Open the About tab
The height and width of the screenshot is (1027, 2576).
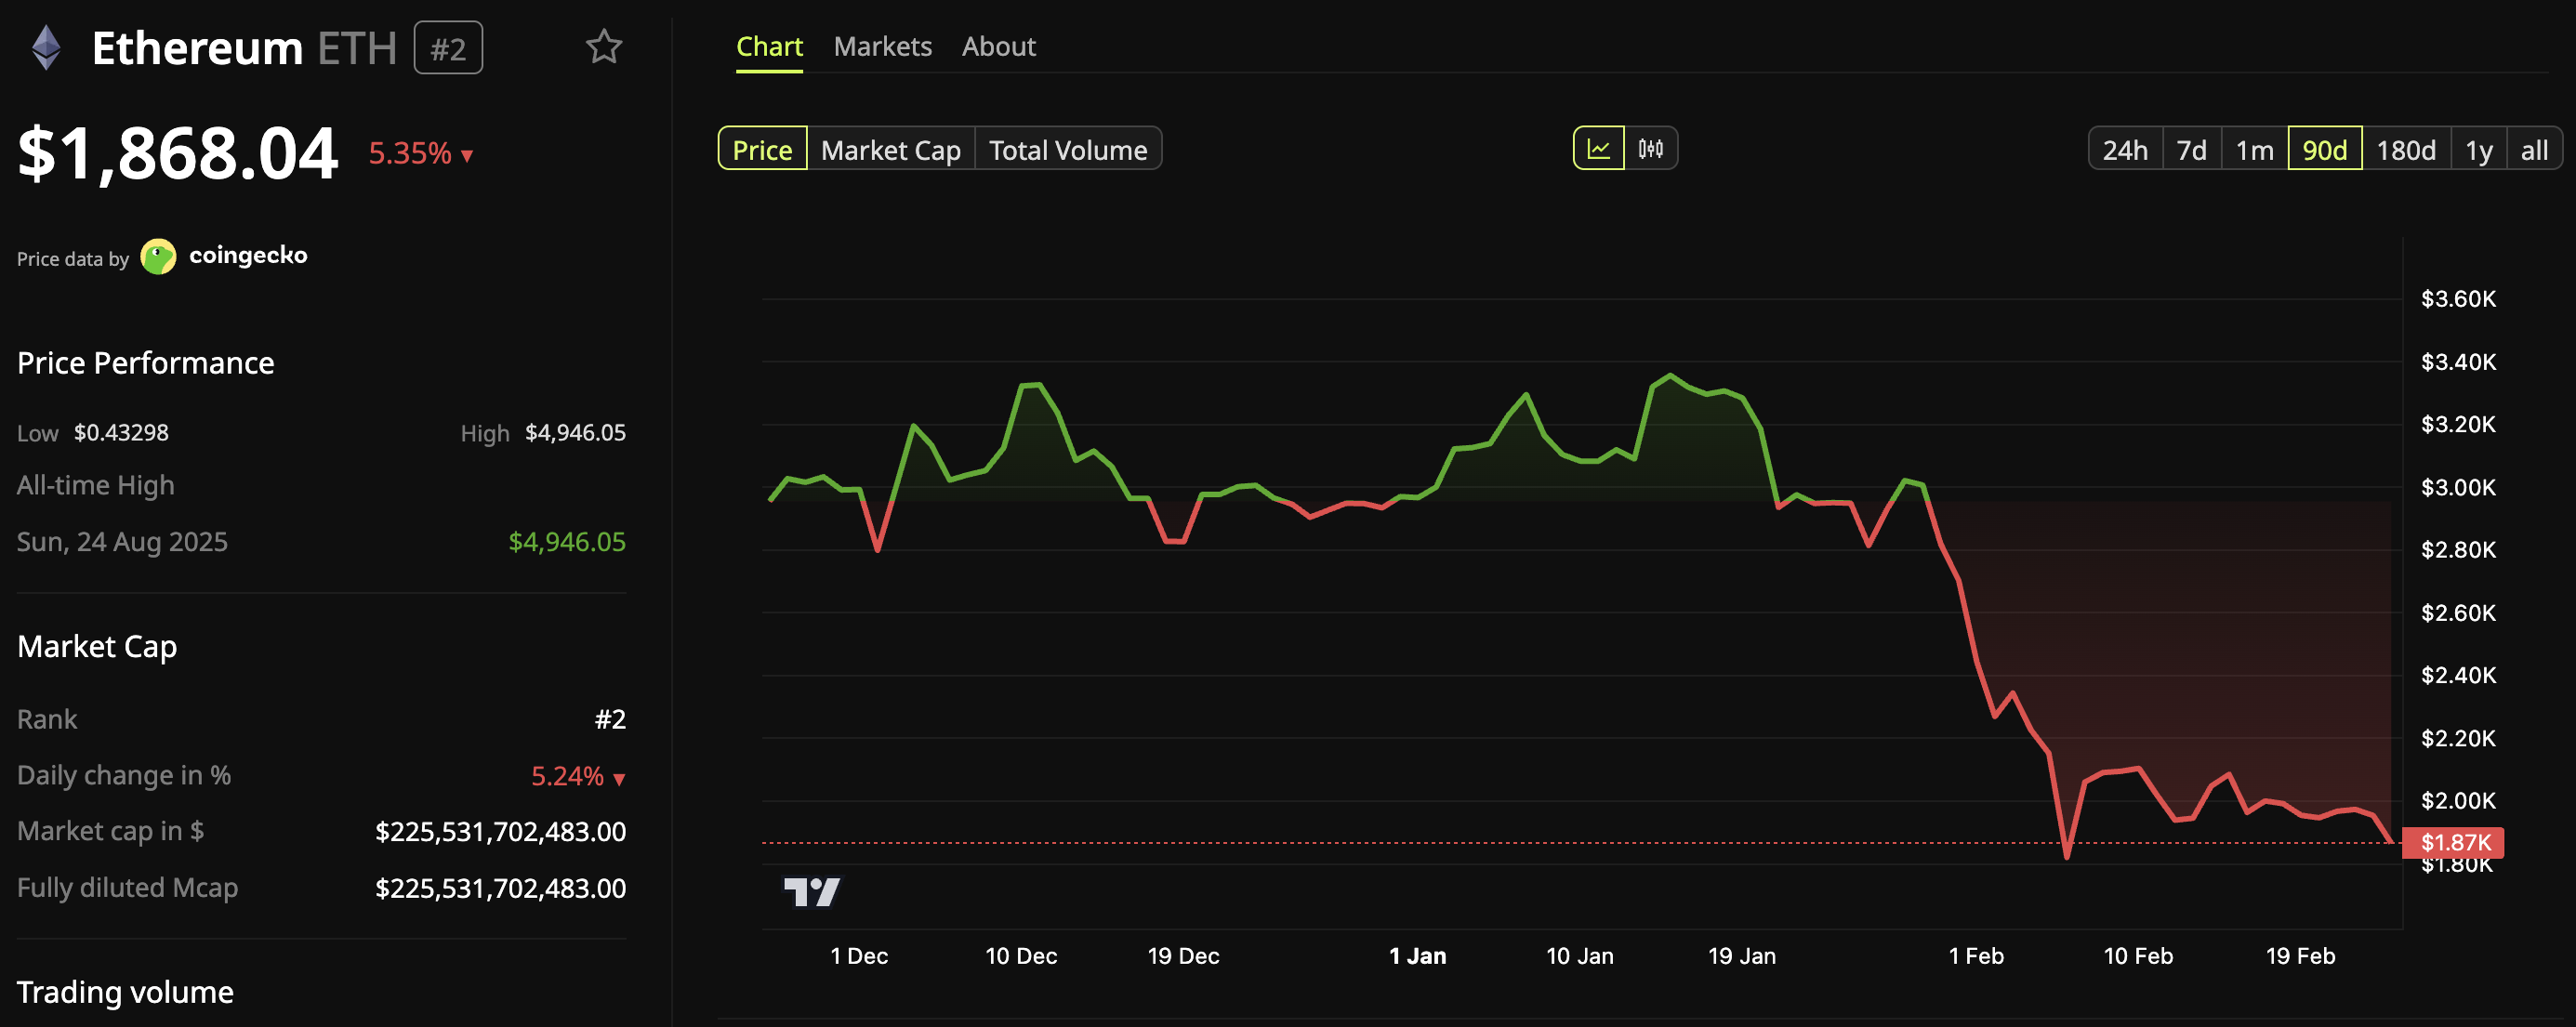pyautogui.click(x=998, y=46)
